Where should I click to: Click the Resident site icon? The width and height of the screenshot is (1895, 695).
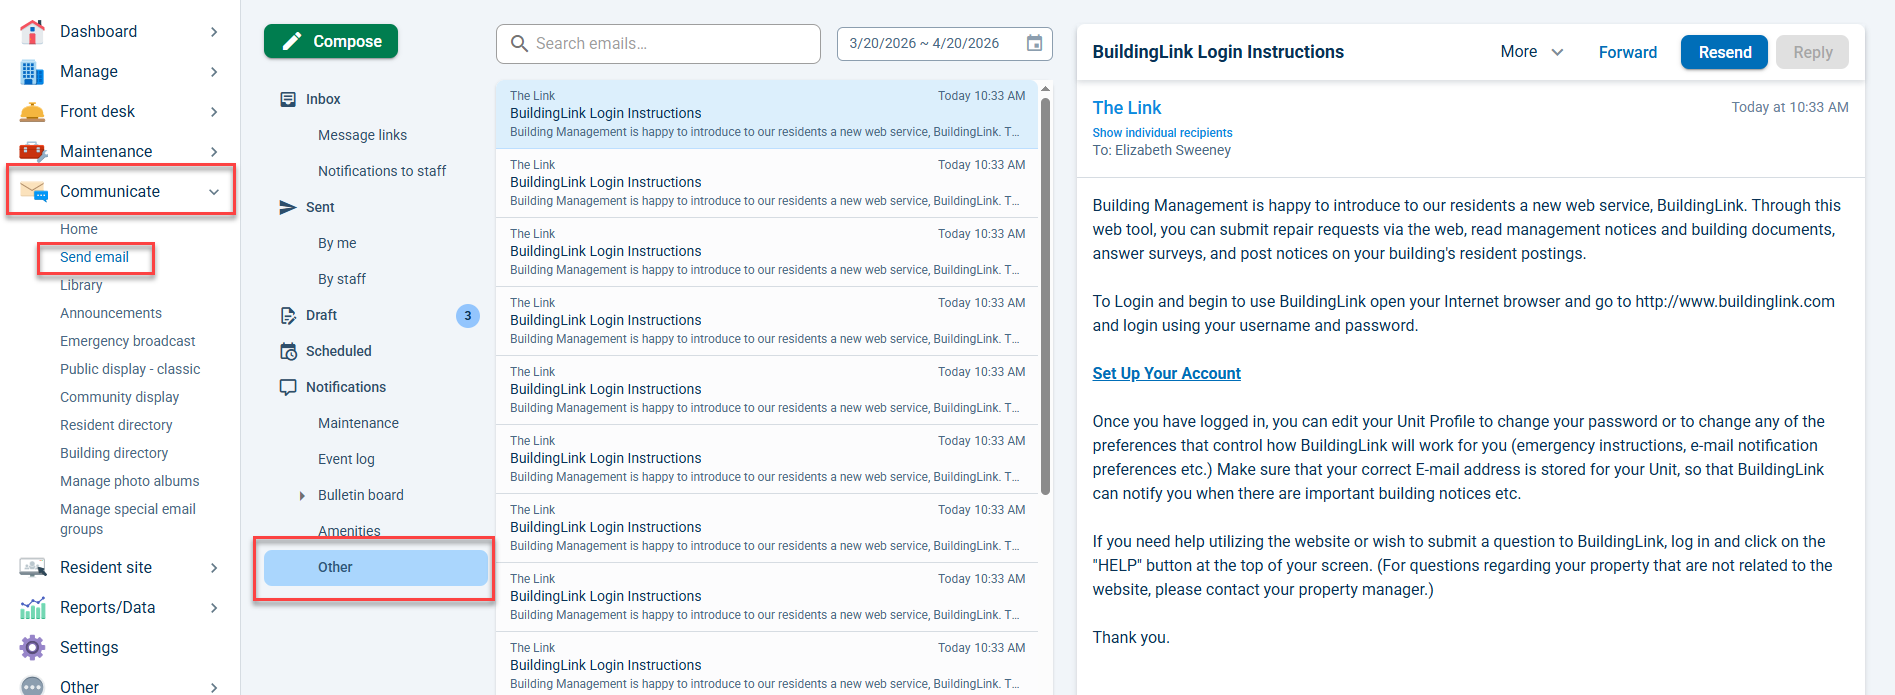coord(32,567)
